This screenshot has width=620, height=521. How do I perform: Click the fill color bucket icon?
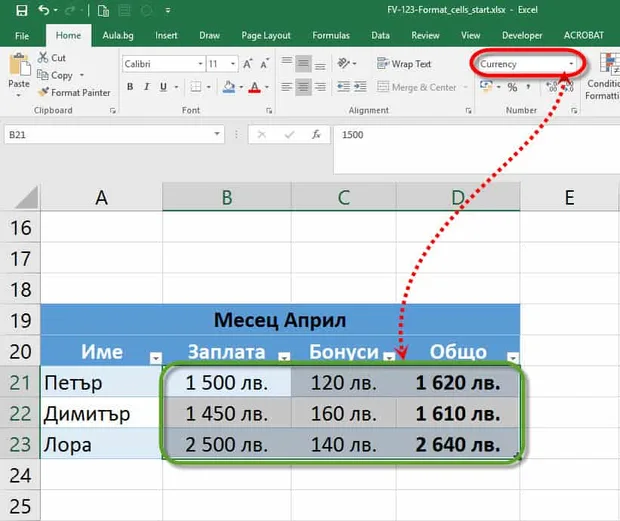pyautogui.click(x=229, y=87)
